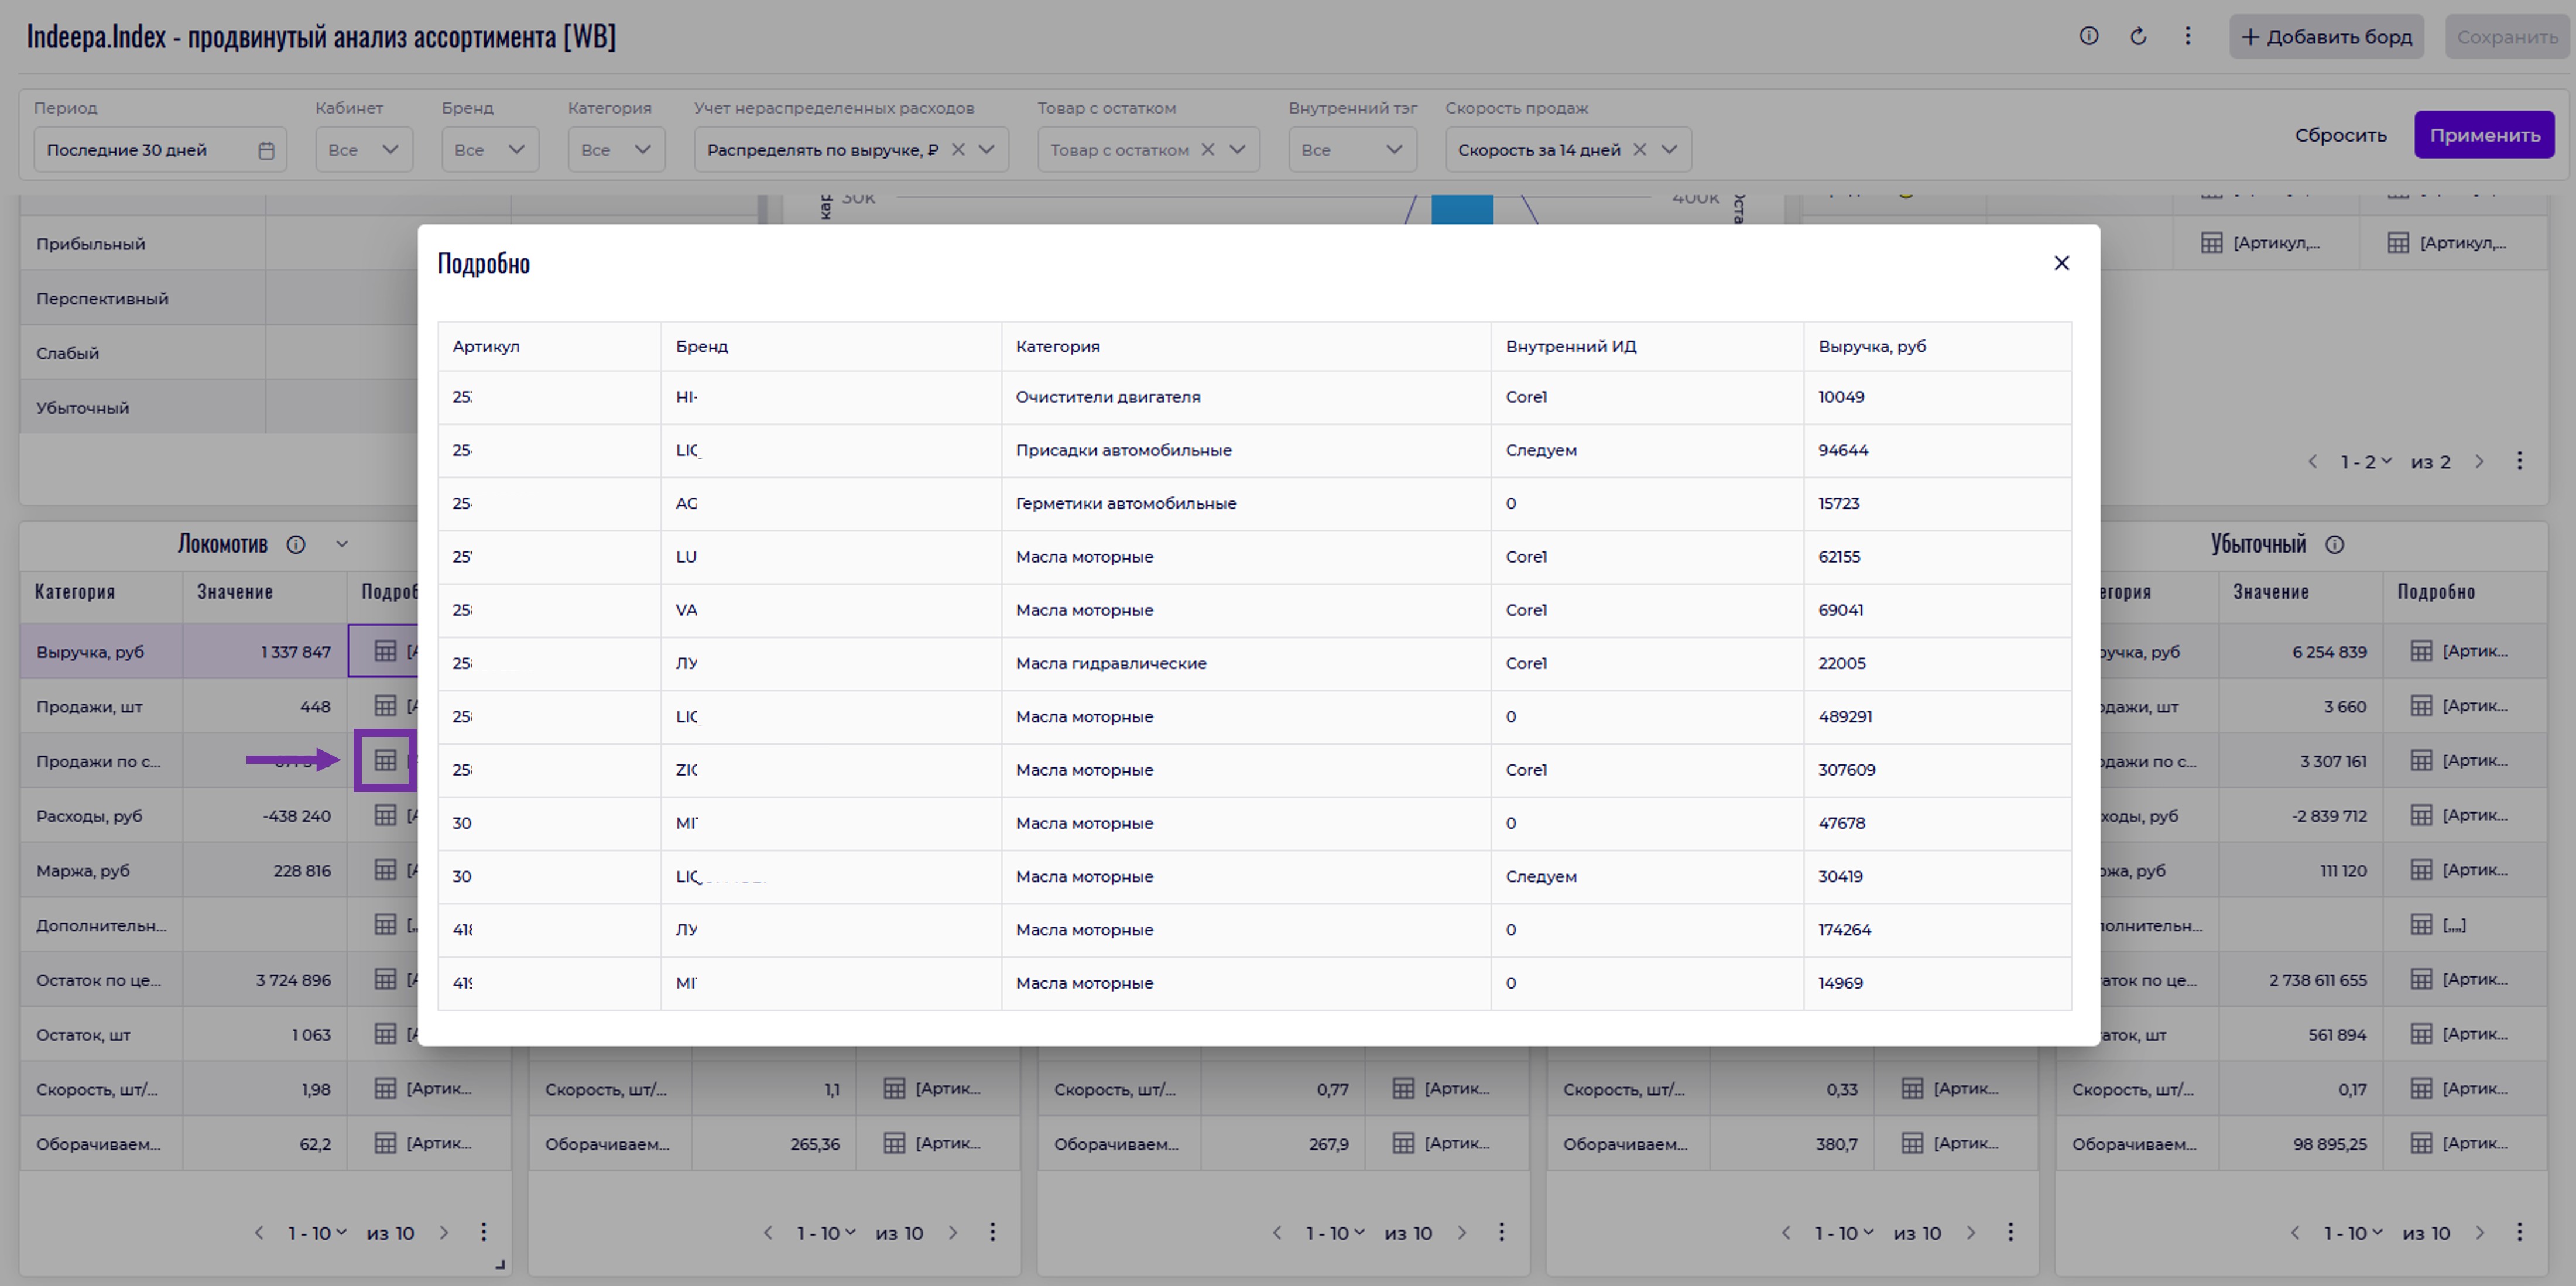The image size is (2576, 1286).
Task: Click the dashboard info icon in header
Action: [2088, 36]
